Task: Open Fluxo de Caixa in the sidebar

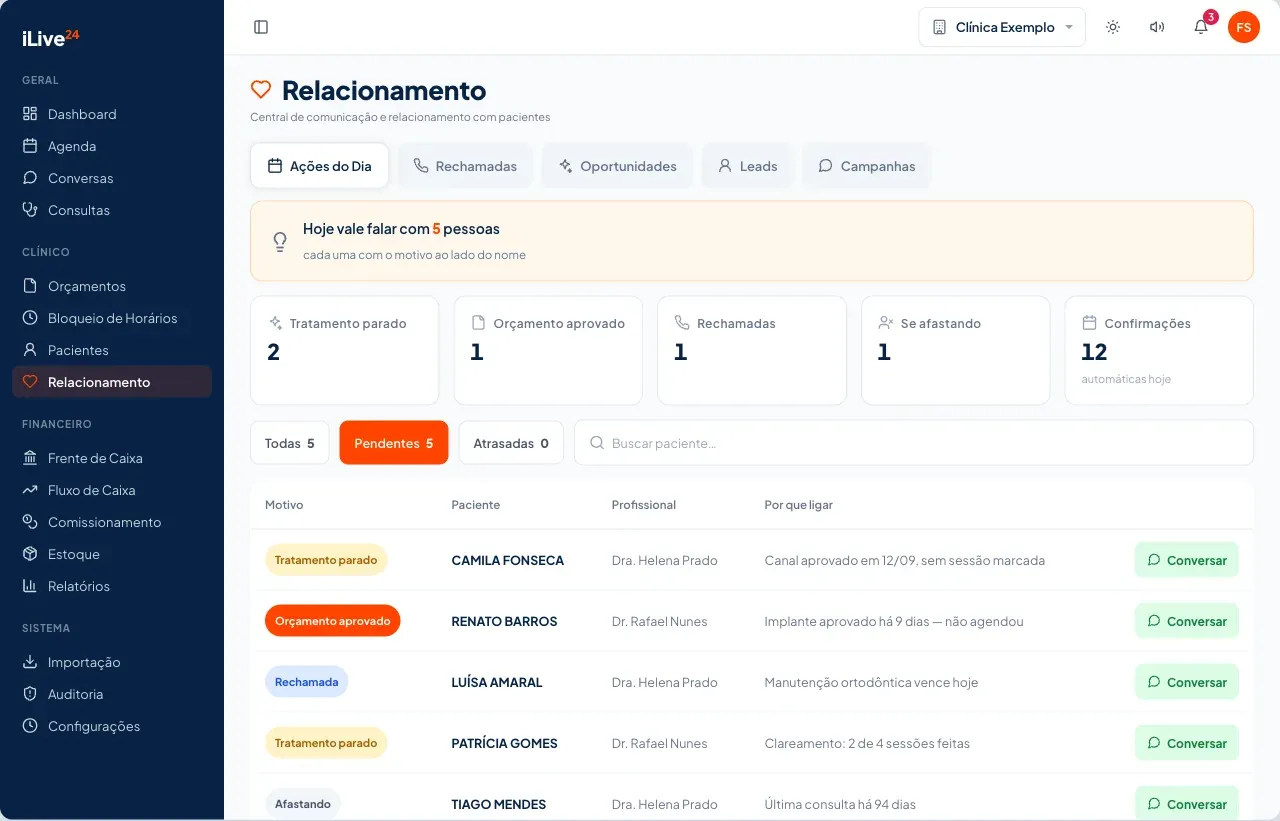Action: (112, 490)
